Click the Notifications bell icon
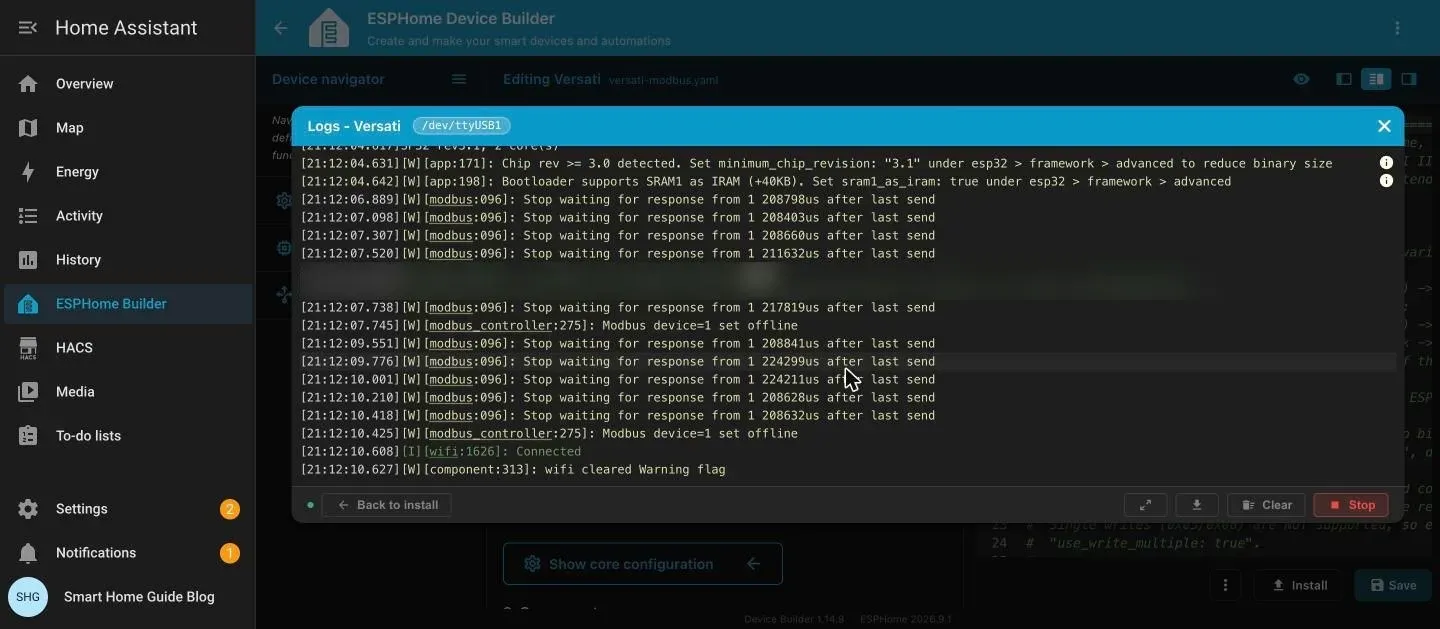The width and height of the screenshot is (1440, 629). coord(28,553)
